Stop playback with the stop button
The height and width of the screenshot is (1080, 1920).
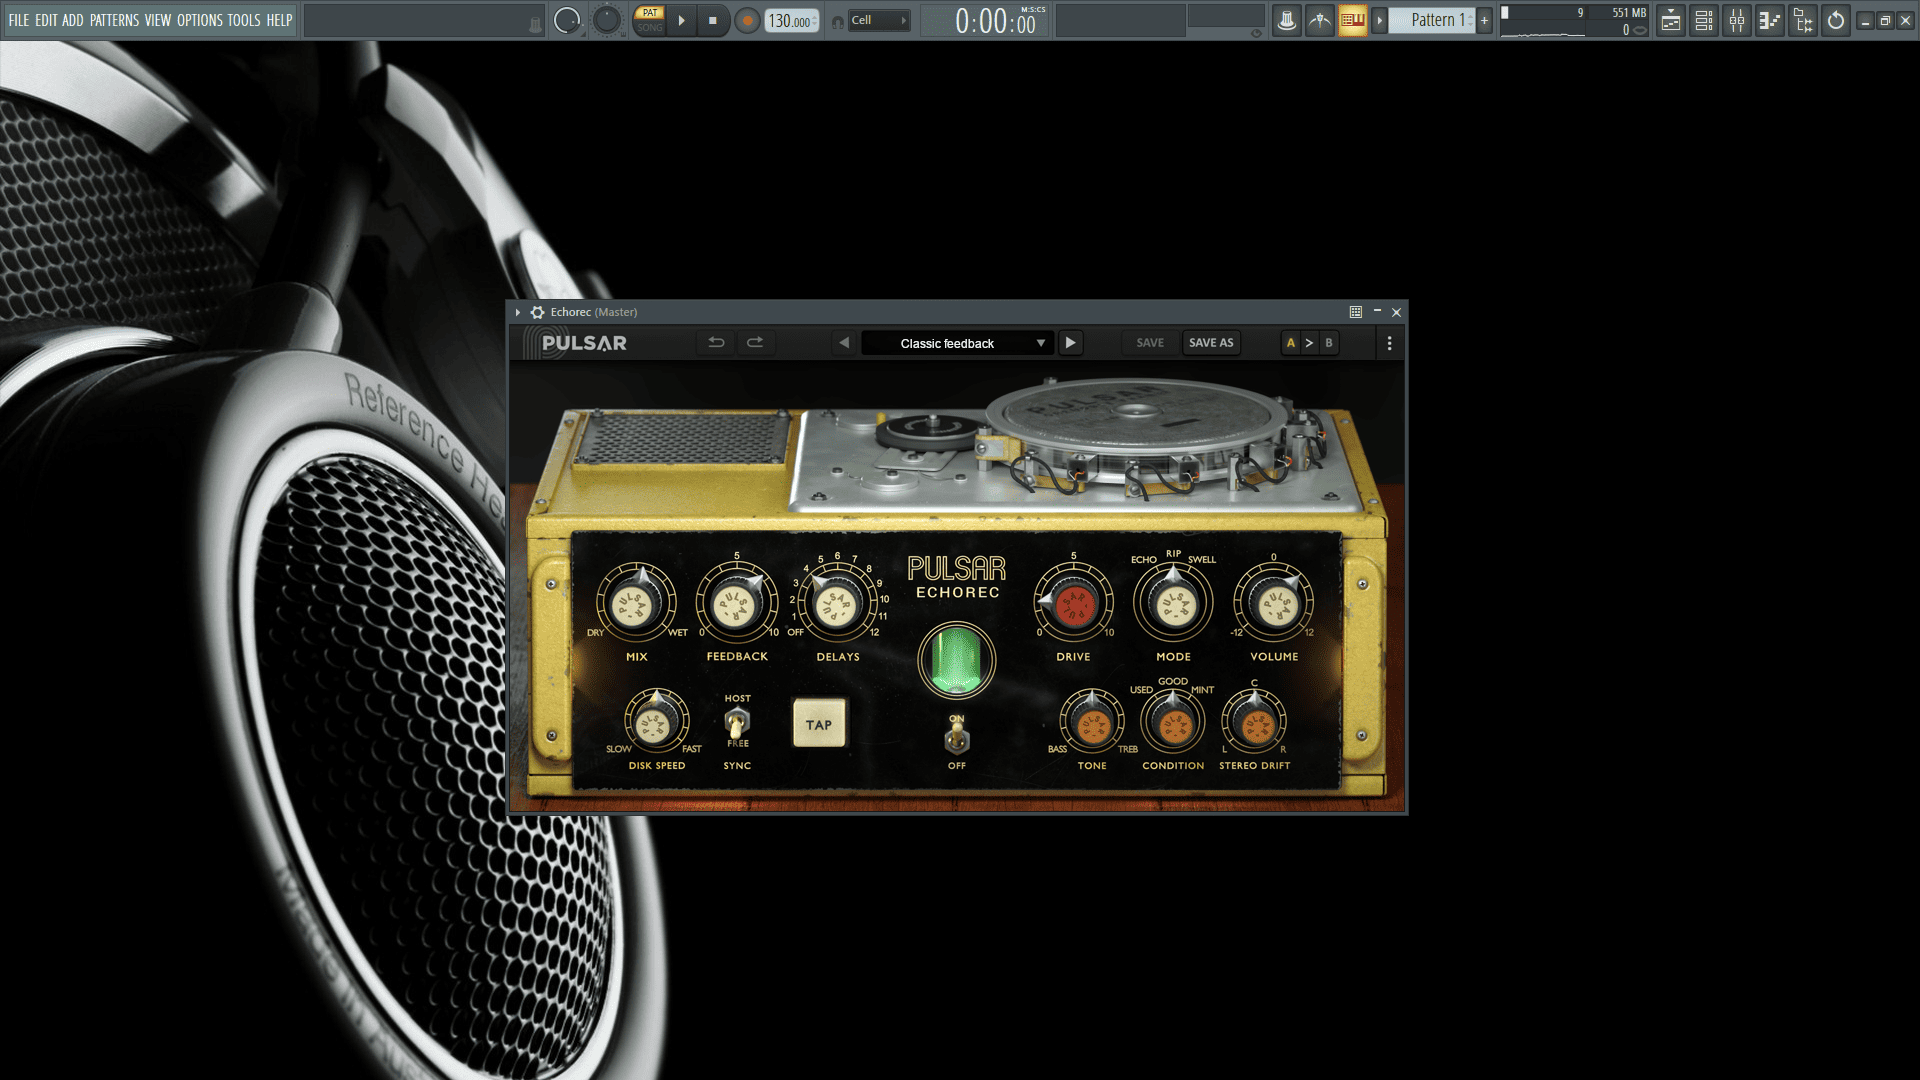712,20
